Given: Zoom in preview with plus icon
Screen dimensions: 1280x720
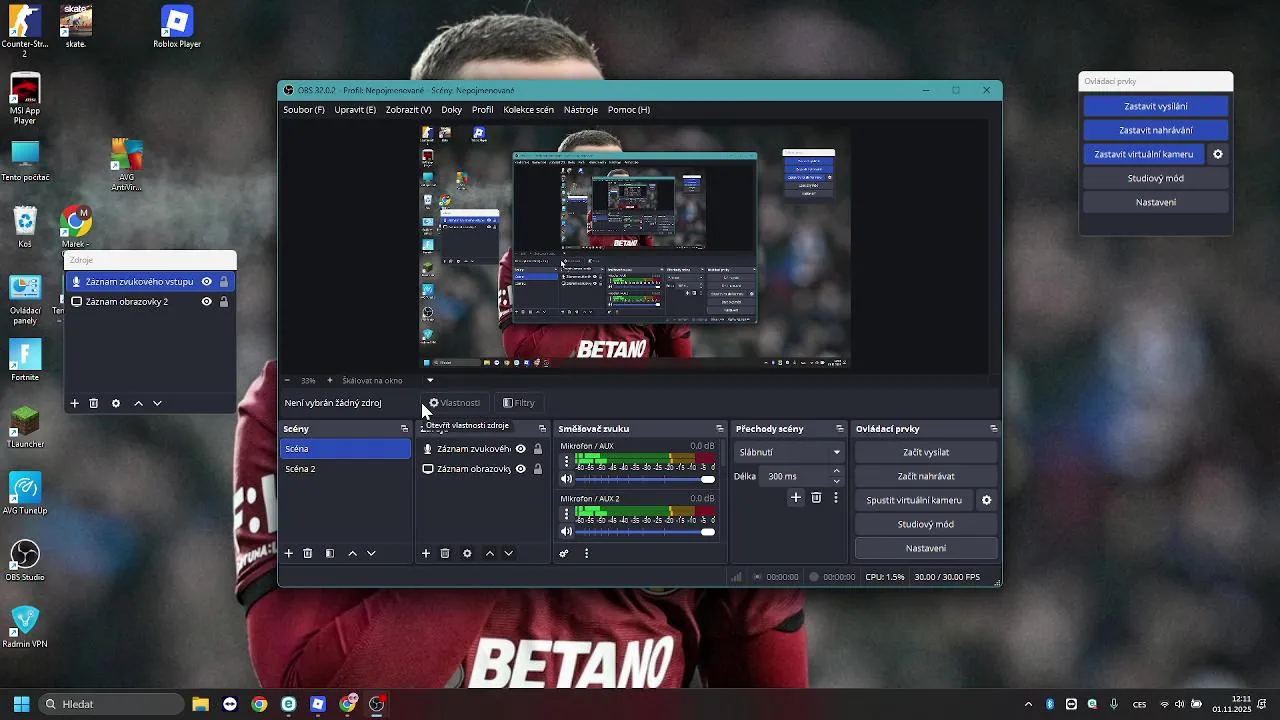Looking at the screenshot, I should (330, 380).
